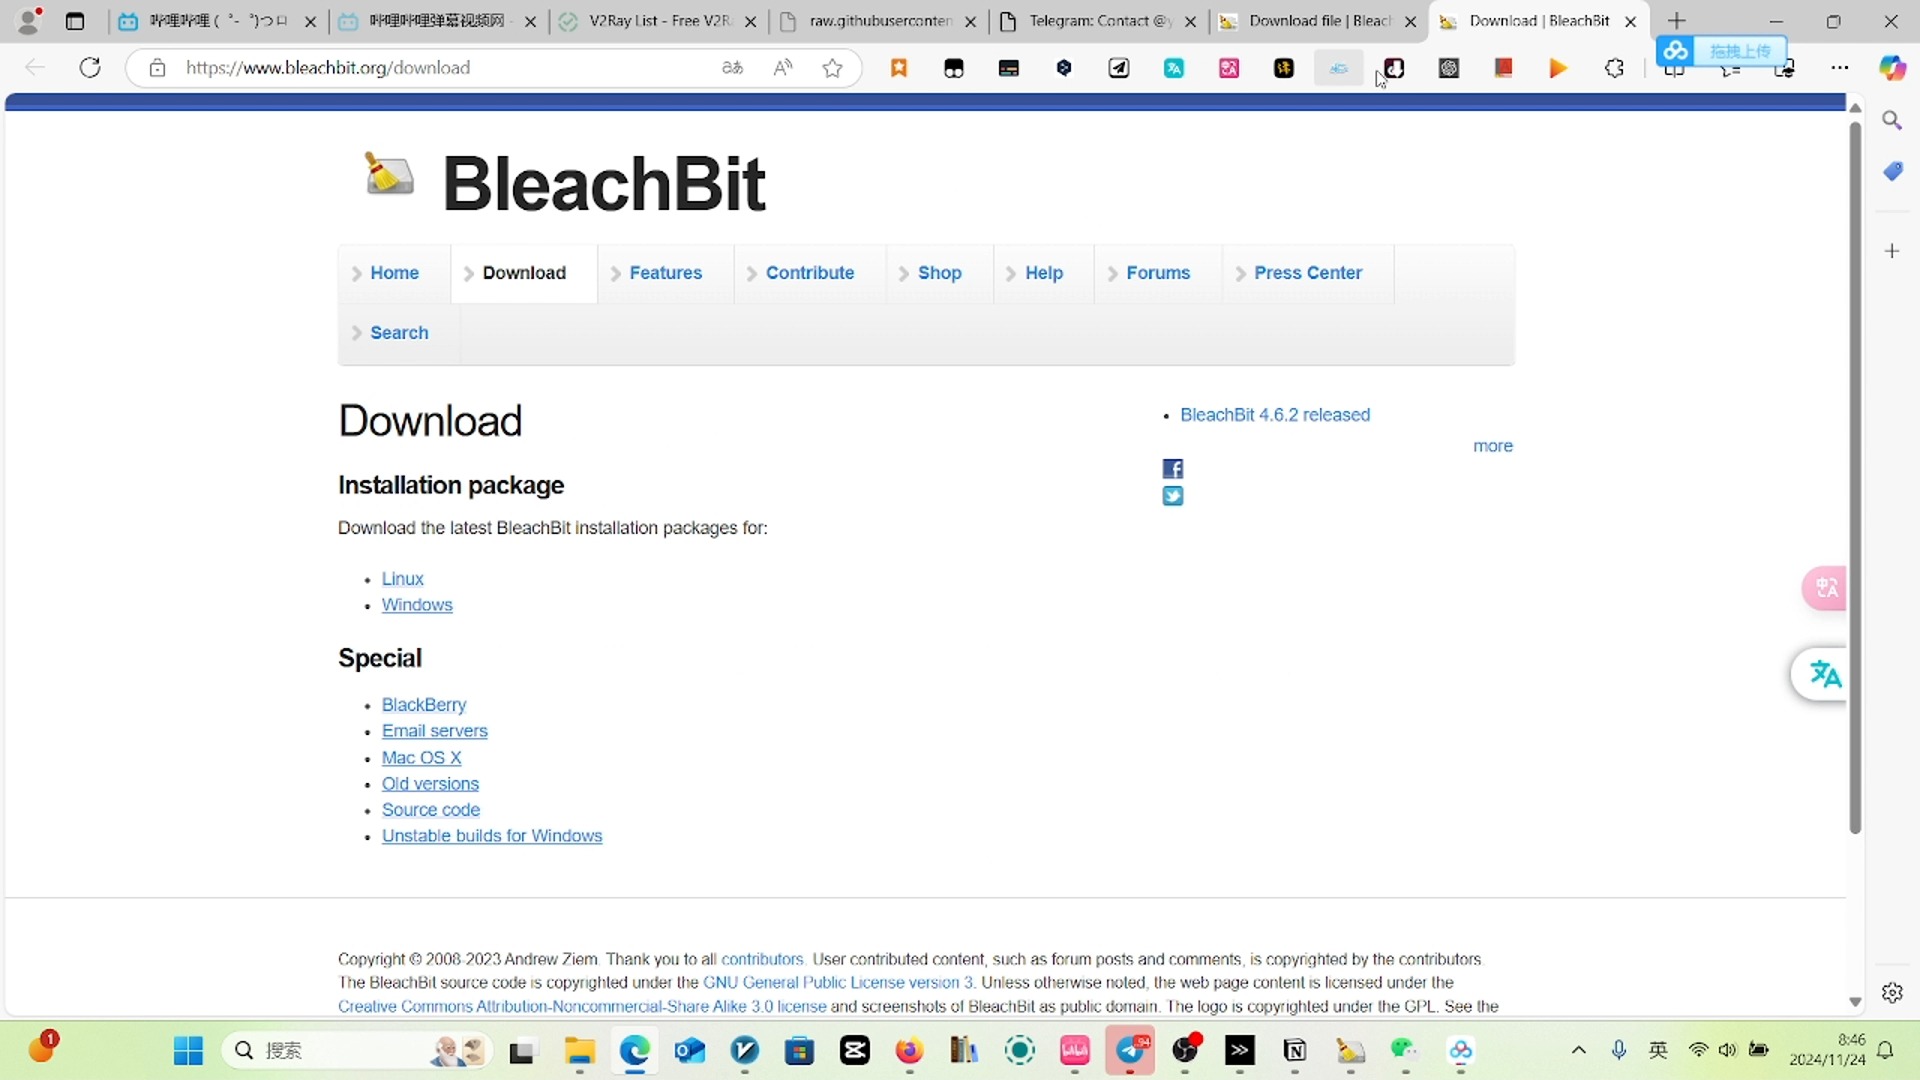Image resolution: width=1920 pixels, height=1080 pixels.
Task: Click the blue tag shopping icon in the sidebar
Action: click(x=1892, y=172)
